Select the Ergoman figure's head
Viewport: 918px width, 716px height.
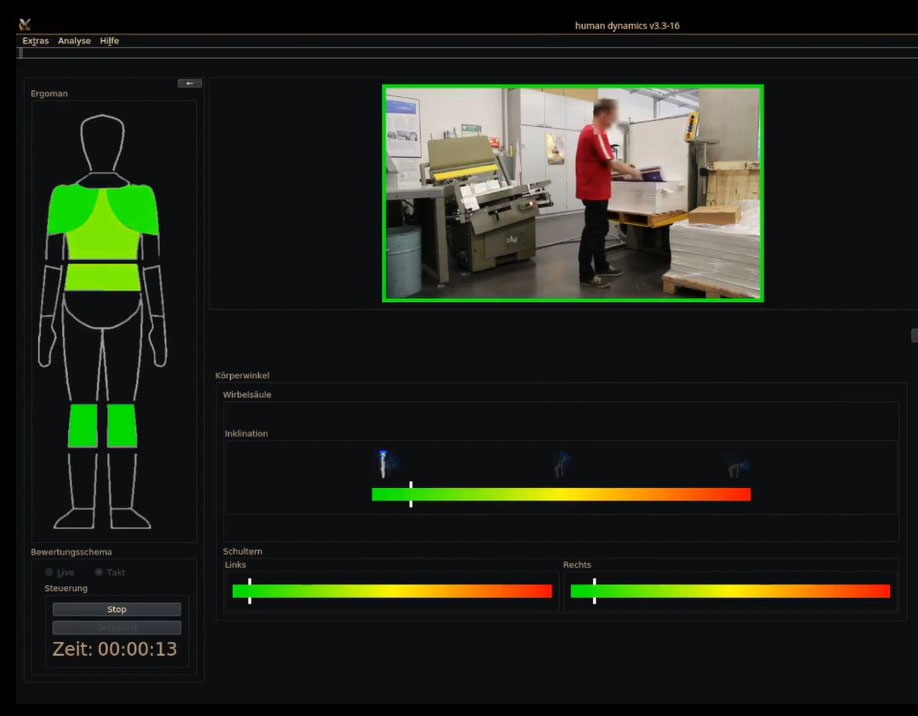102,144
